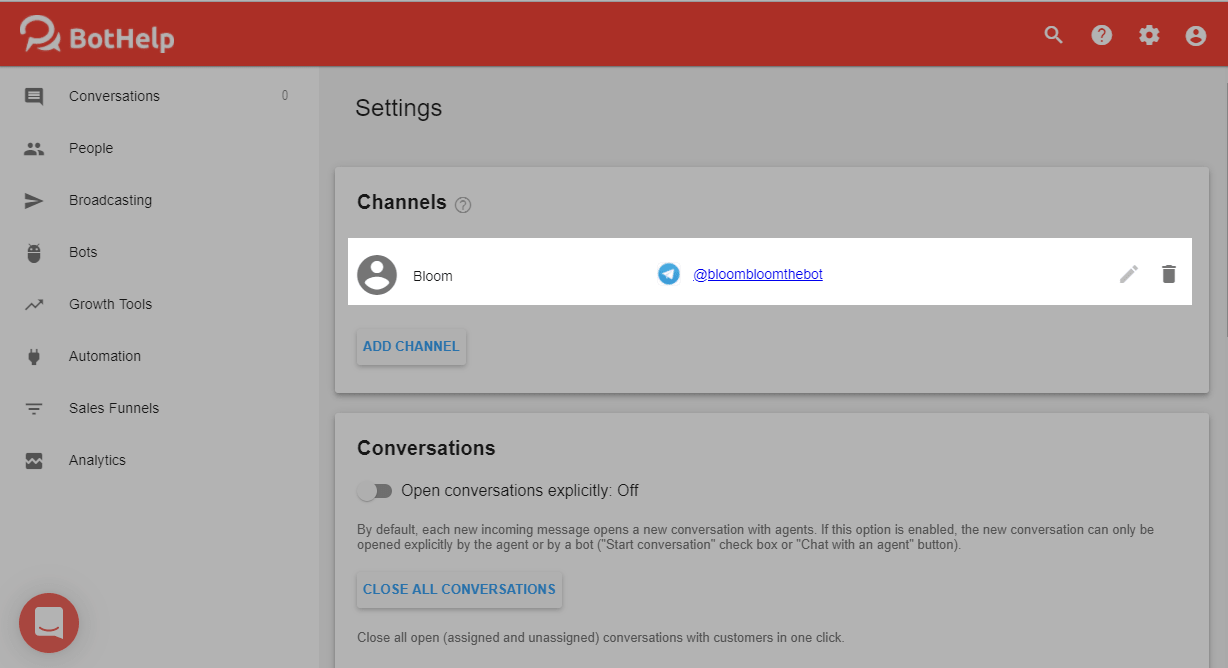
Task: Click the Automation plug sidebar icon
Action: [x=34, y=357]
